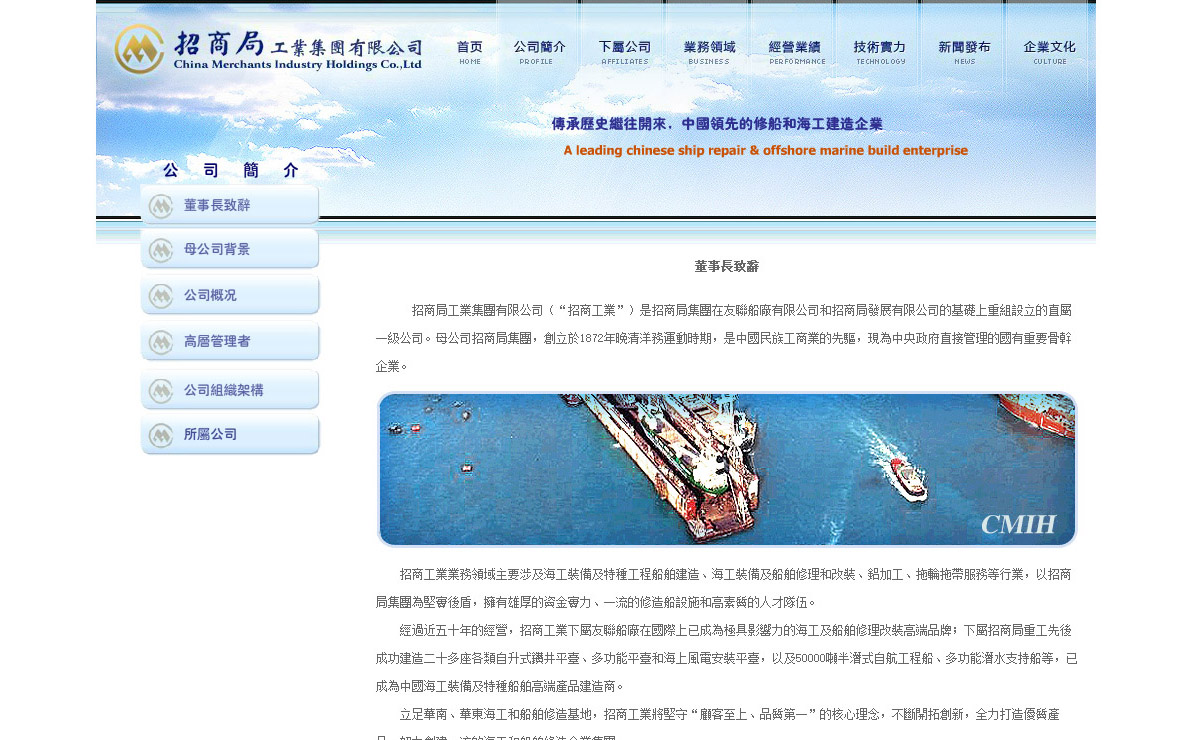Select 母公司背景 in the sidebar
Viewport: 1189px width, 740px height.
pos(230,249)
